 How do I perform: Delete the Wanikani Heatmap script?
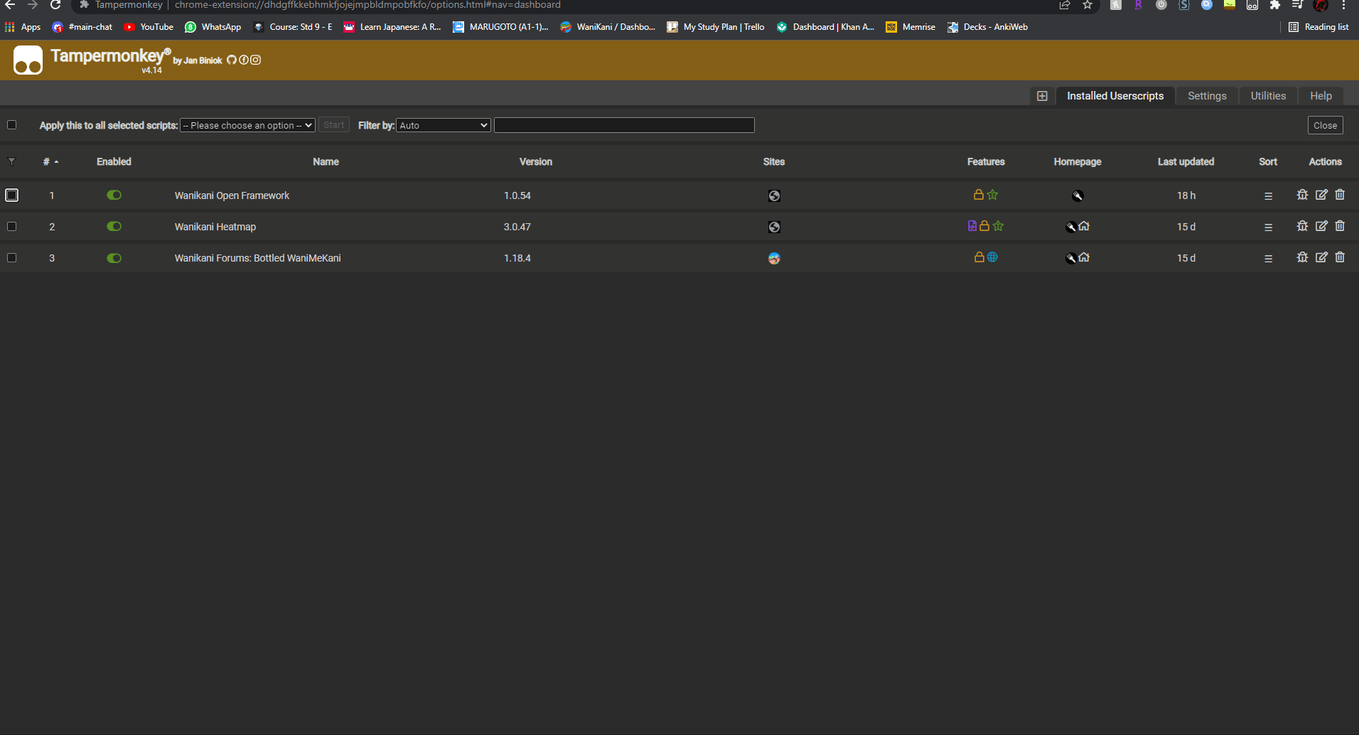1340,226
